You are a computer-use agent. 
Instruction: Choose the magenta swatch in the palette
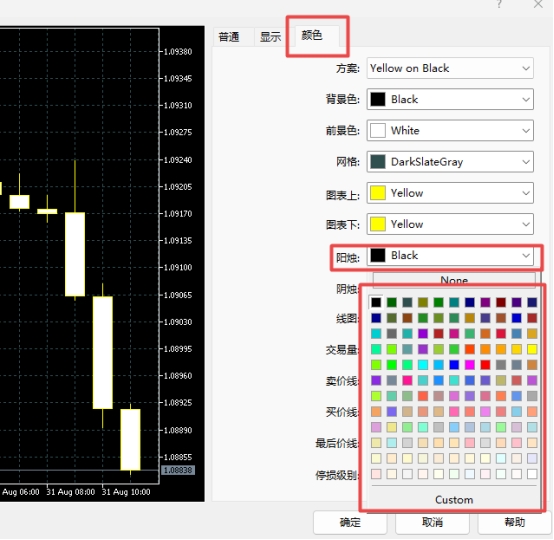click(x=470, y=365)
